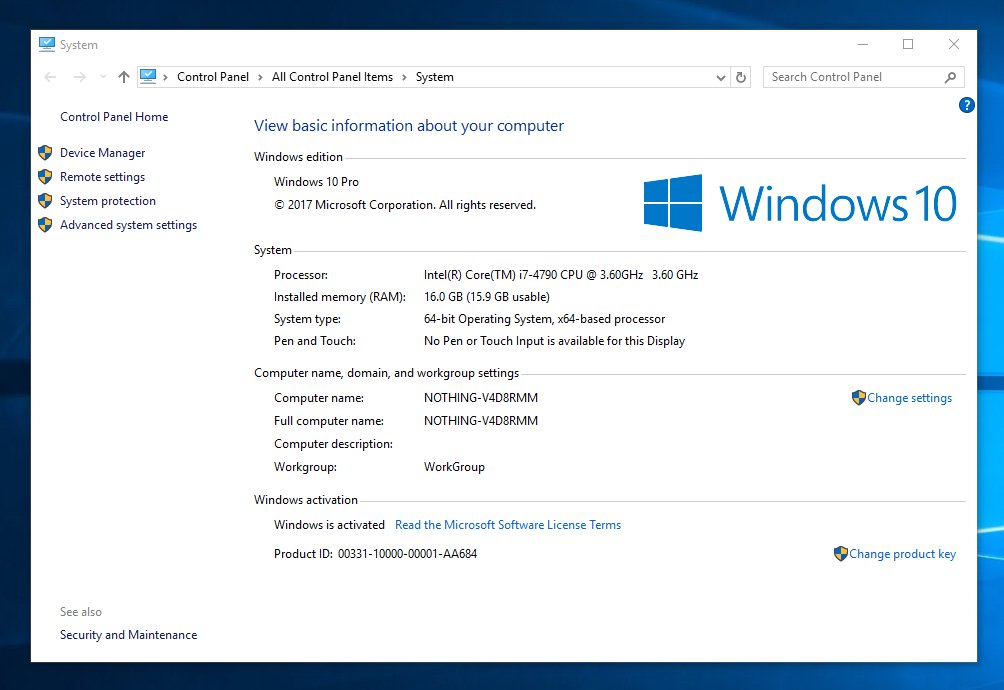Click the computer icon in the address bar
Viewport: 1004px width, 690px height.
(149, 77)
